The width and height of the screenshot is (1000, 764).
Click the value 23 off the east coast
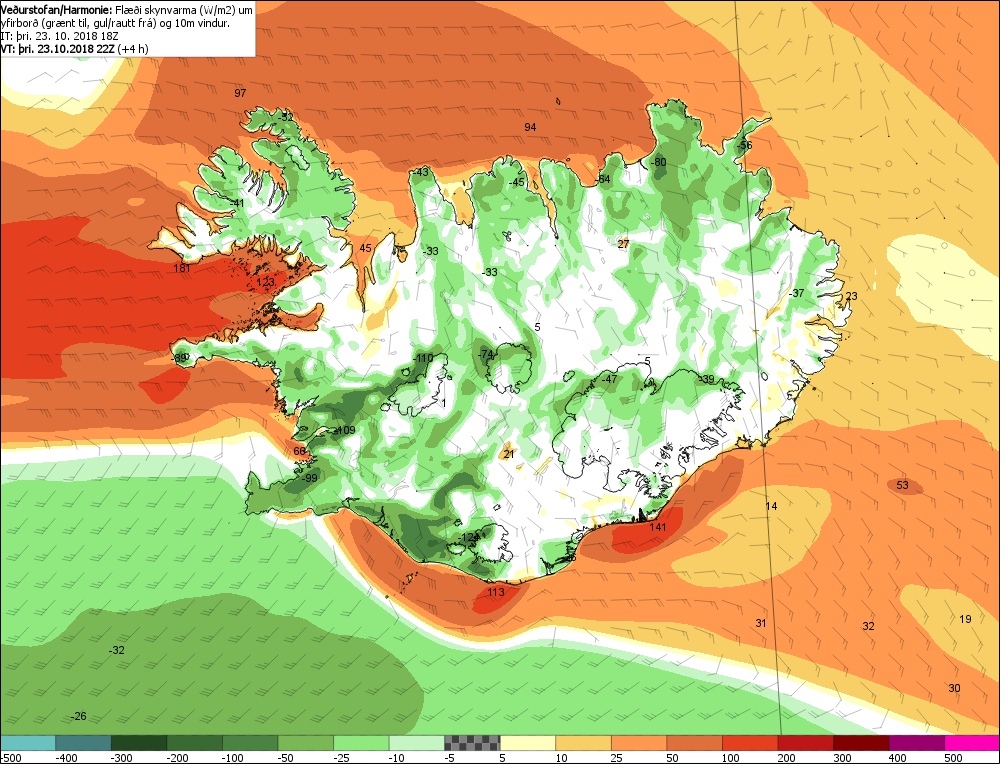click(x=851, y=296)
